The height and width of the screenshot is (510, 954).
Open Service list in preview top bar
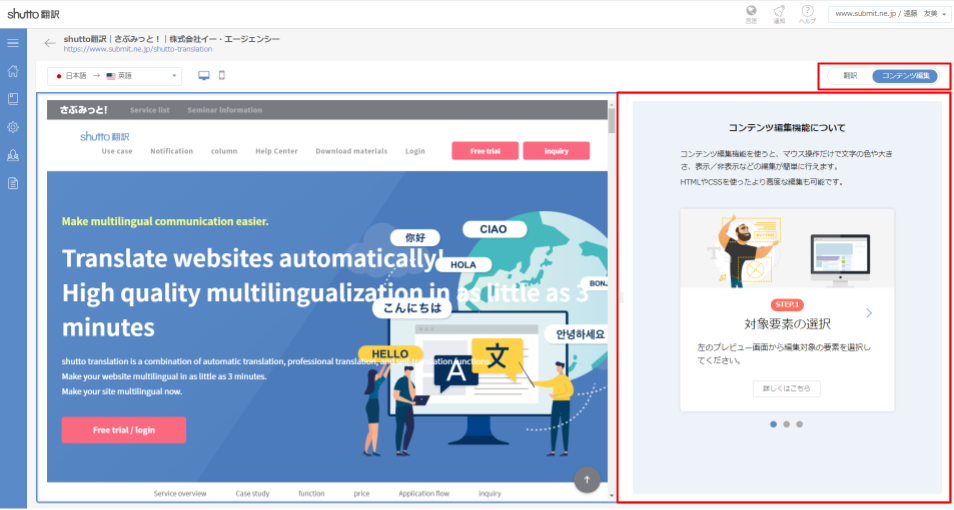click(x=150, y=110)
